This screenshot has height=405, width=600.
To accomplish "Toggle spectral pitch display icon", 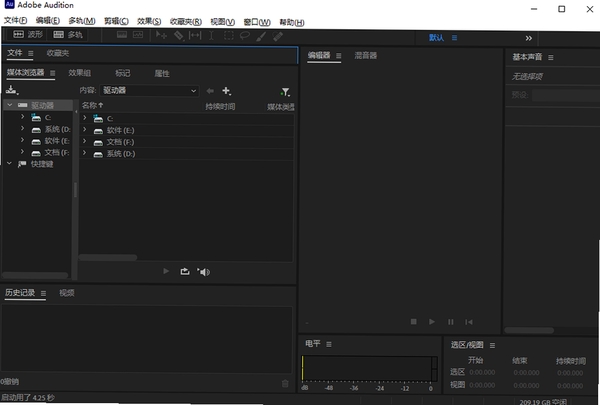I will [138, 35].
